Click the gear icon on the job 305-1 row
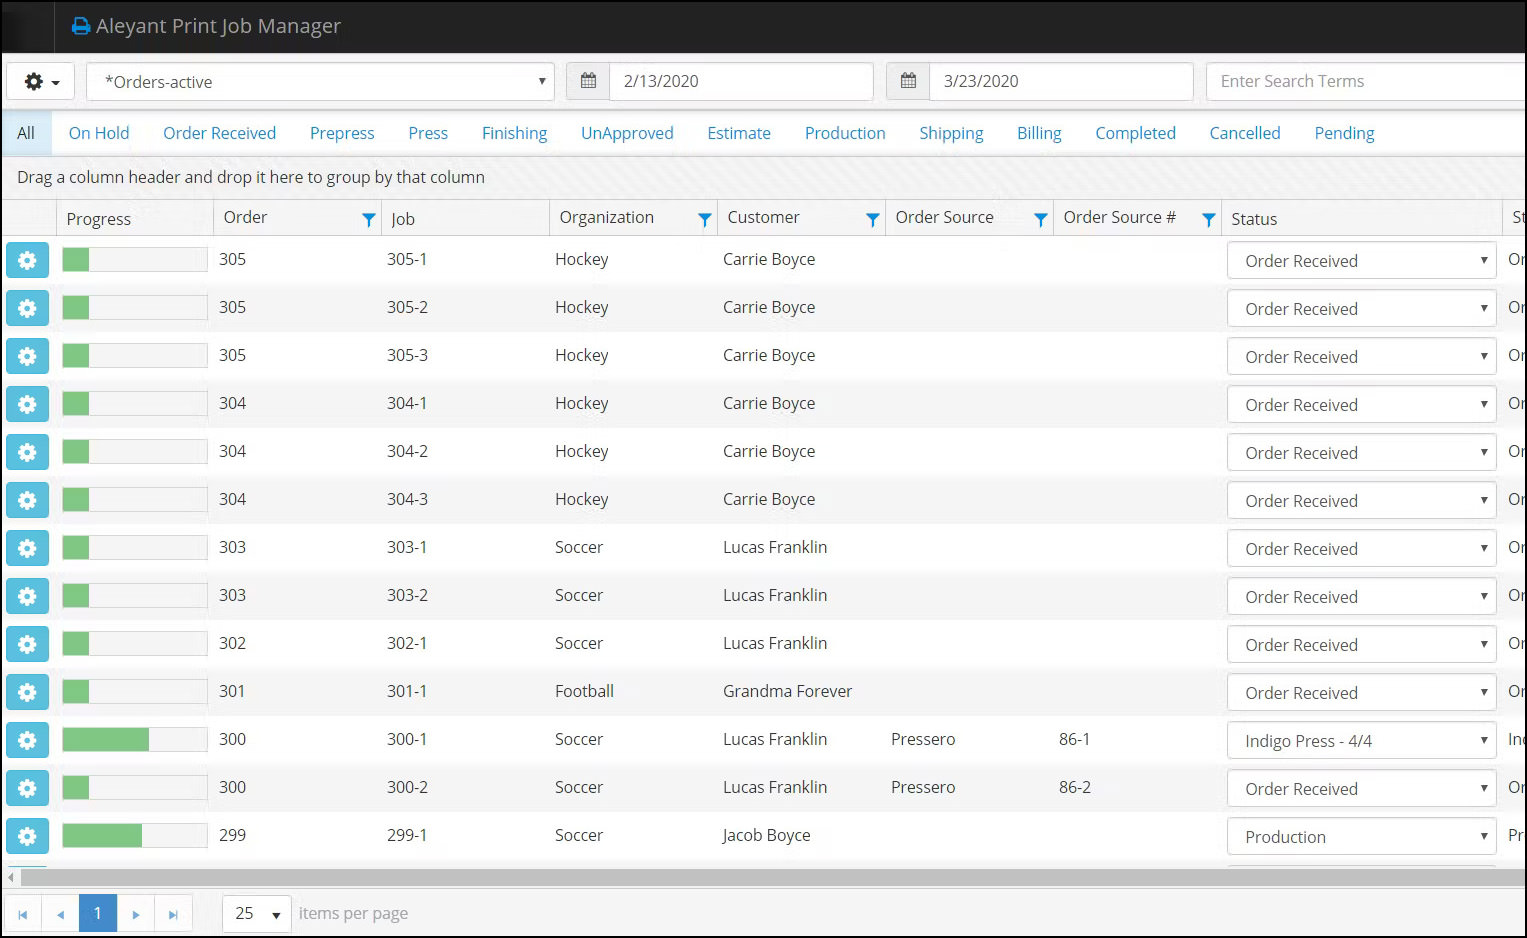 click(x=27, y=259)
